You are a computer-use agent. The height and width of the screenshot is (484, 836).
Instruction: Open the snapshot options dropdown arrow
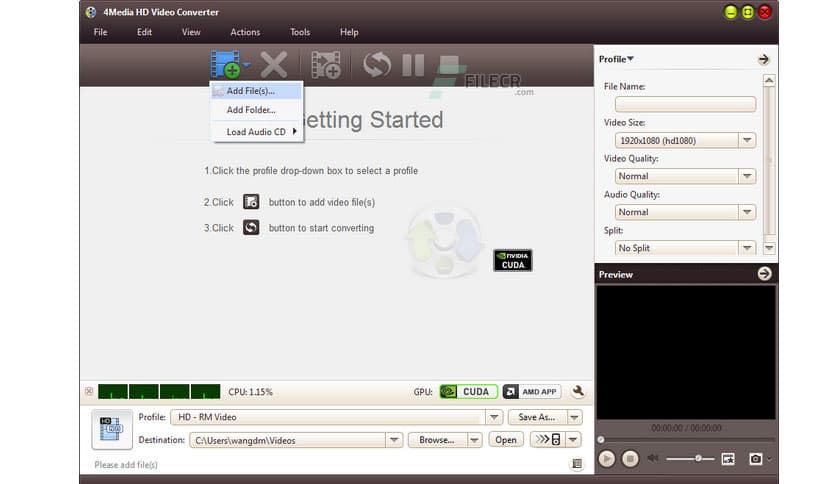(769, 459)
